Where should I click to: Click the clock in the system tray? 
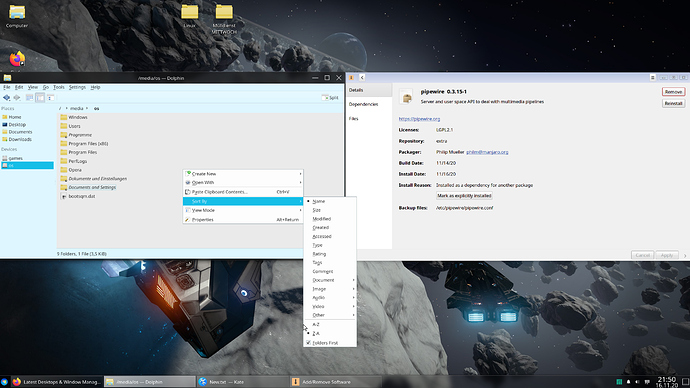666,381
